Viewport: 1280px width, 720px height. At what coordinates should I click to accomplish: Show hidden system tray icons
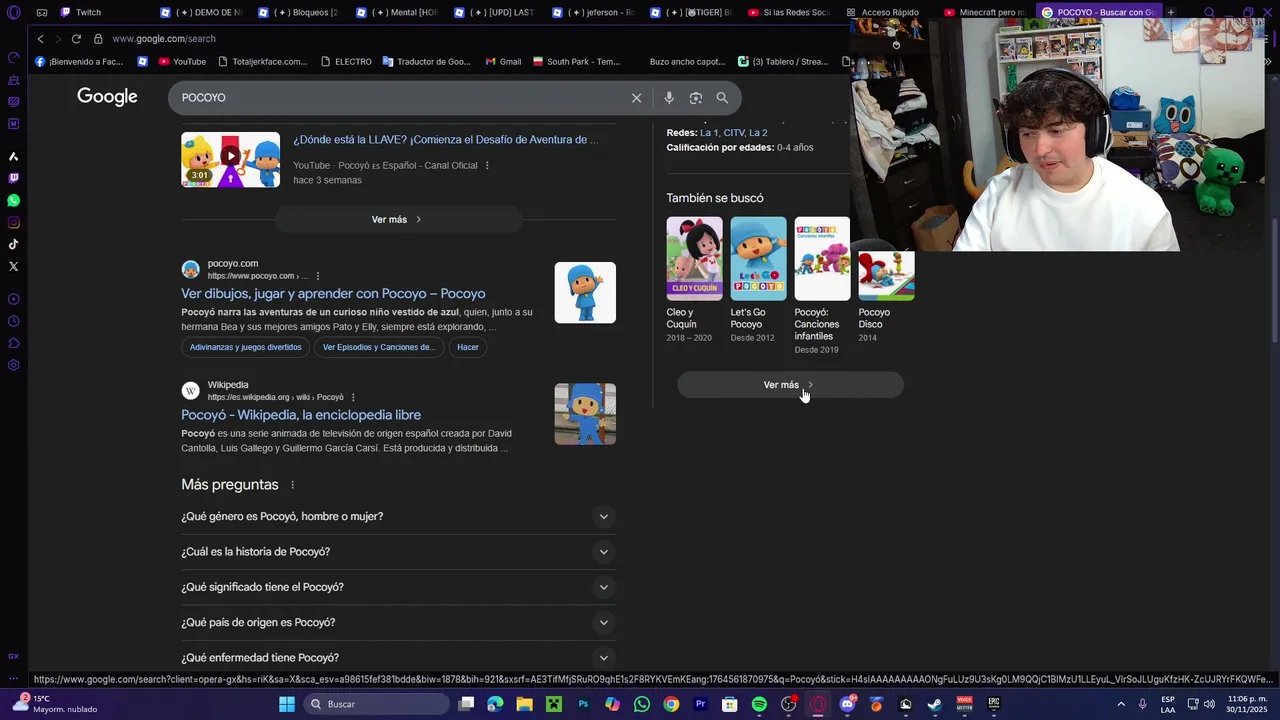pos(1120,704)
